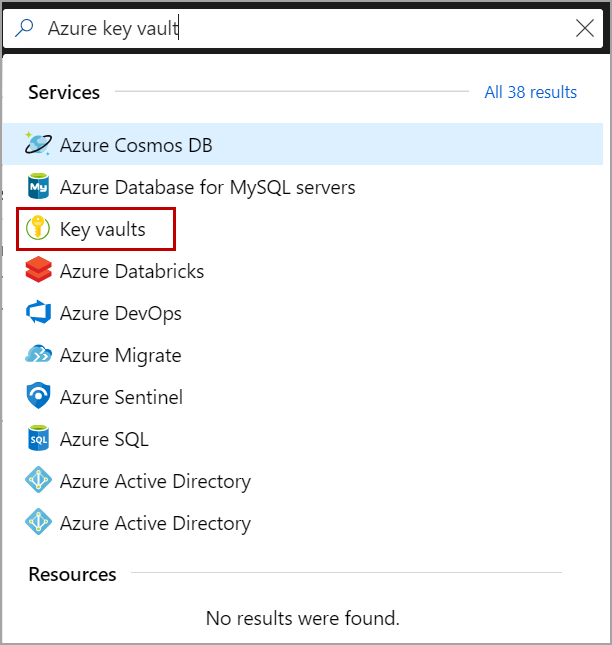The width and height of the screenshot is (612, 645).
Task: Click the red Azure Databricks icon
Action: [x=39, y=271]
